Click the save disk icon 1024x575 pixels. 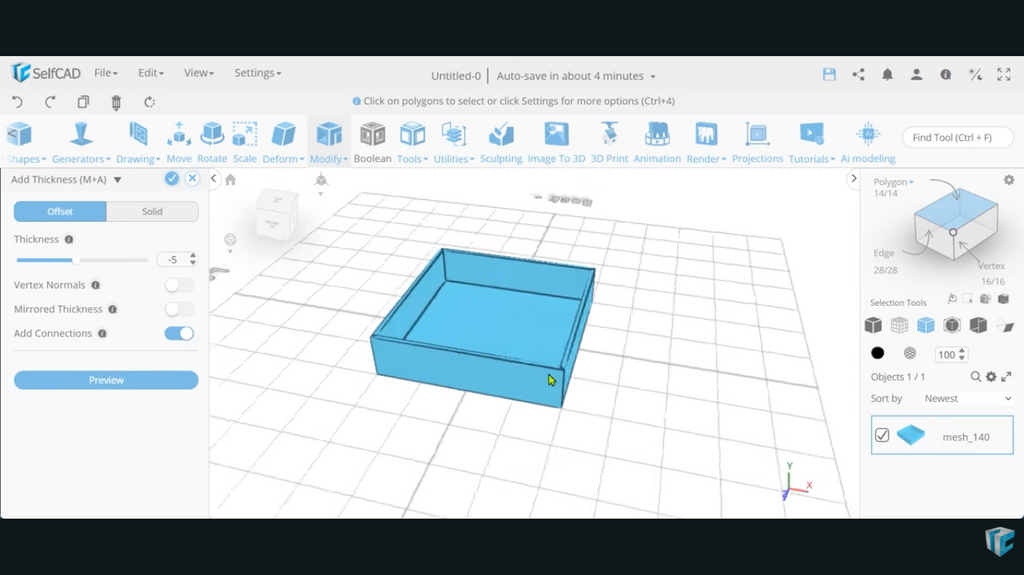[x=829, y=74]
